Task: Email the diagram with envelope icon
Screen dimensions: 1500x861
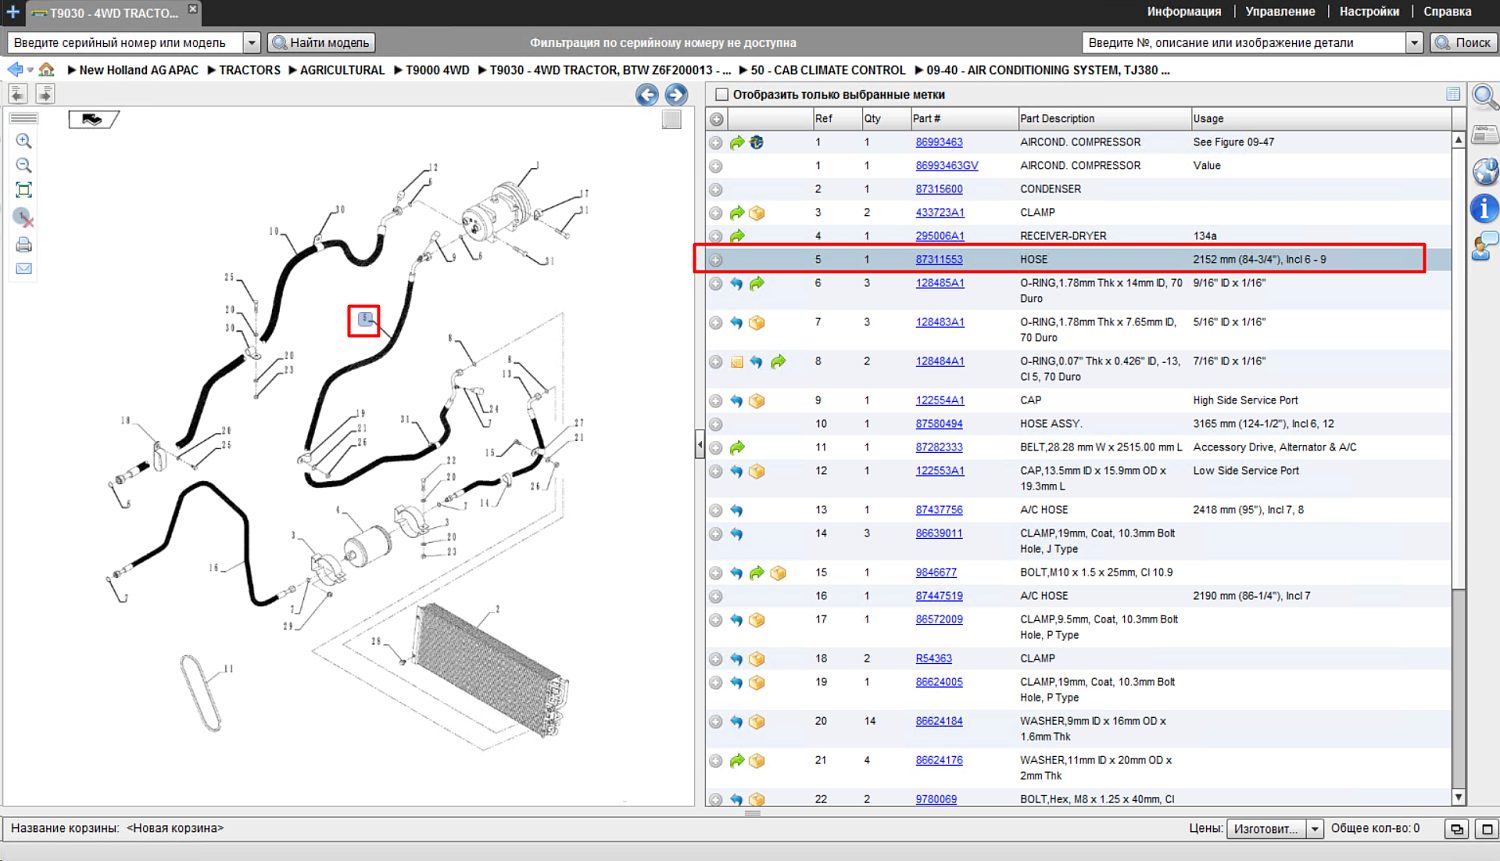Action: [x=24, y=268]
